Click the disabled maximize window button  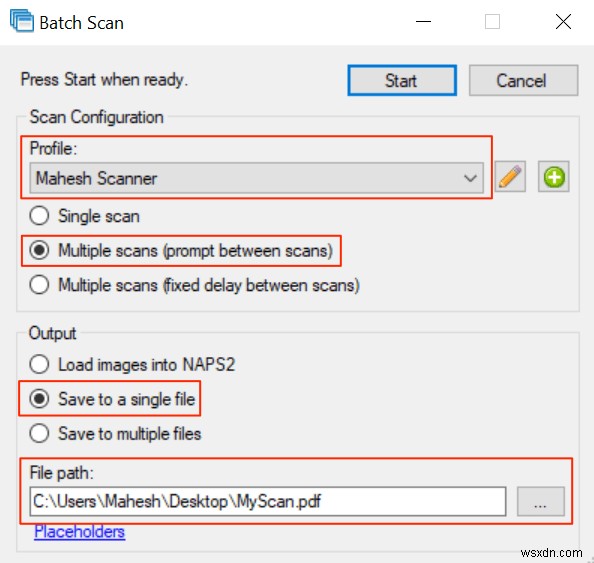click(x=492, y=22)
